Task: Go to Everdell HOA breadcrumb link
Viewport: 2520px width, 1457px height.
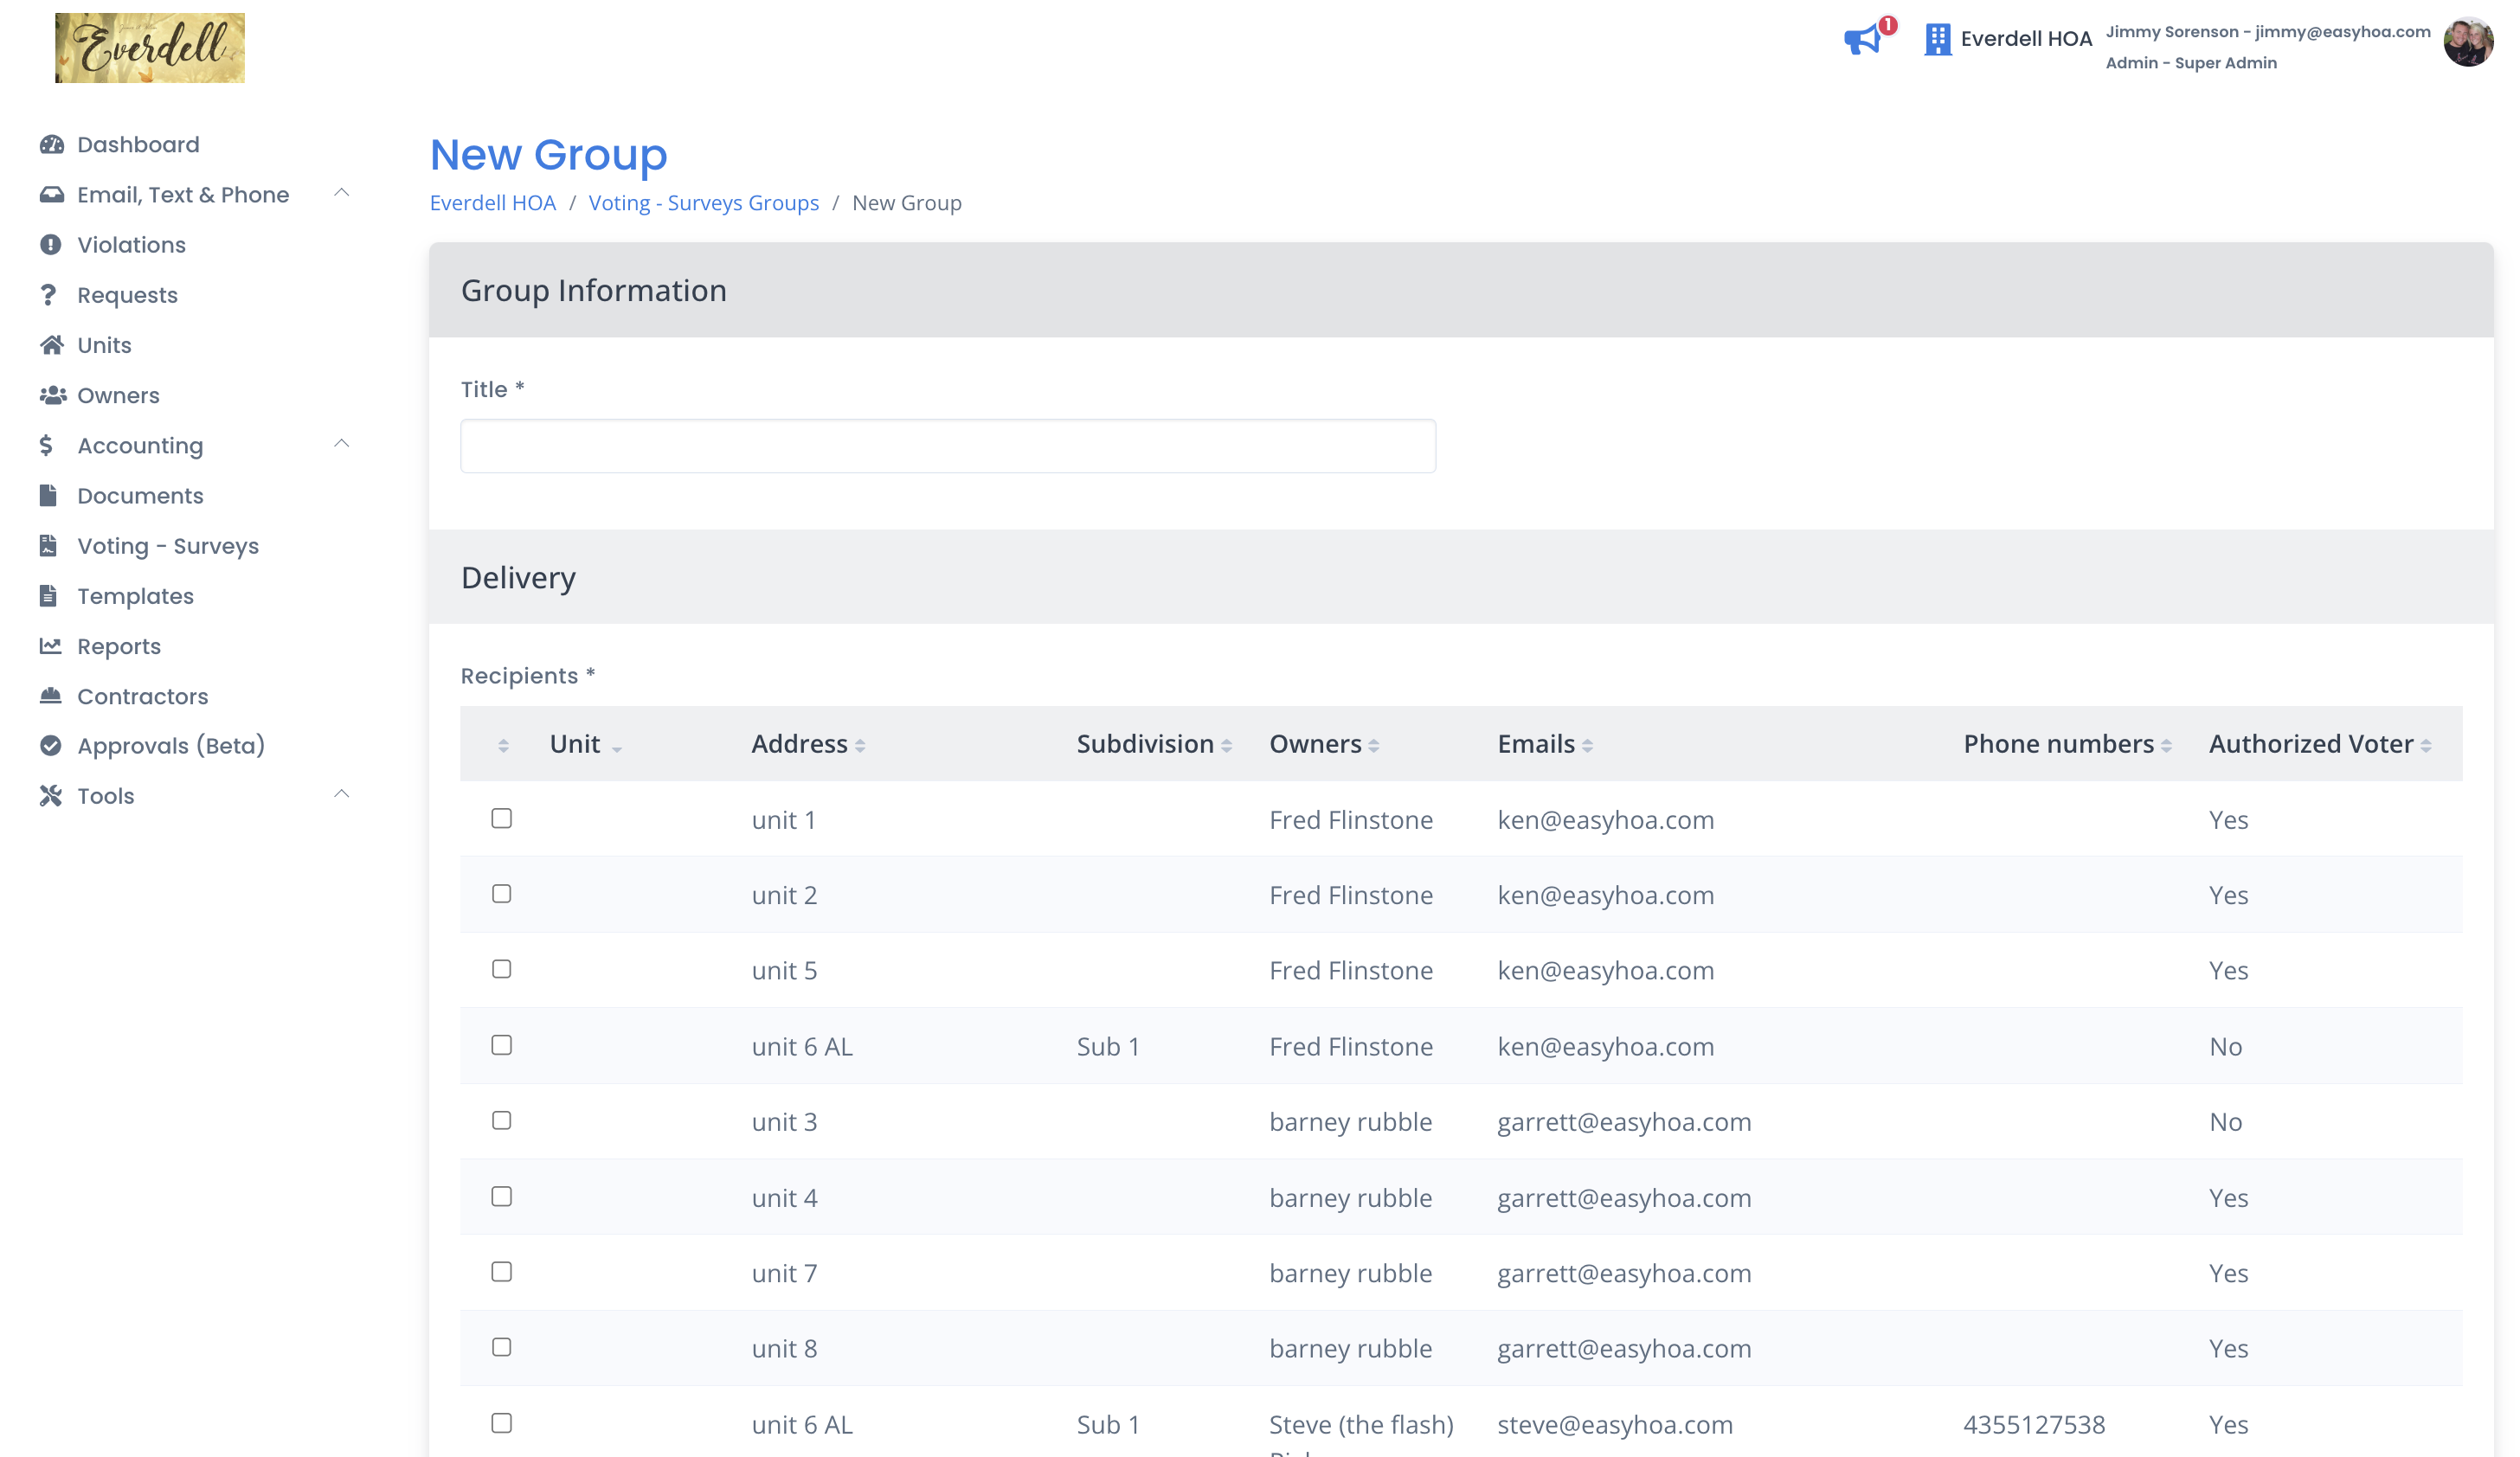Action: point(492,203)
